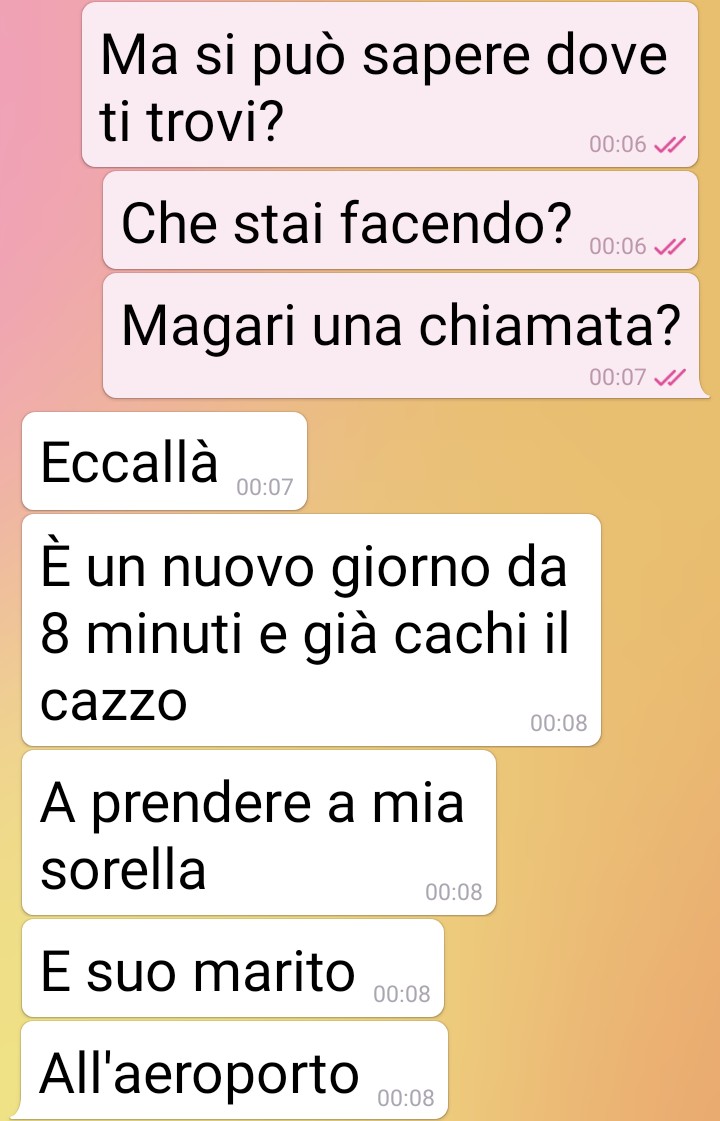Tap the double-check icon beside 'Che stai facendo?'
Image resolution: width=720 pixels, height=1121 pixels.
[x=670, y=247]
